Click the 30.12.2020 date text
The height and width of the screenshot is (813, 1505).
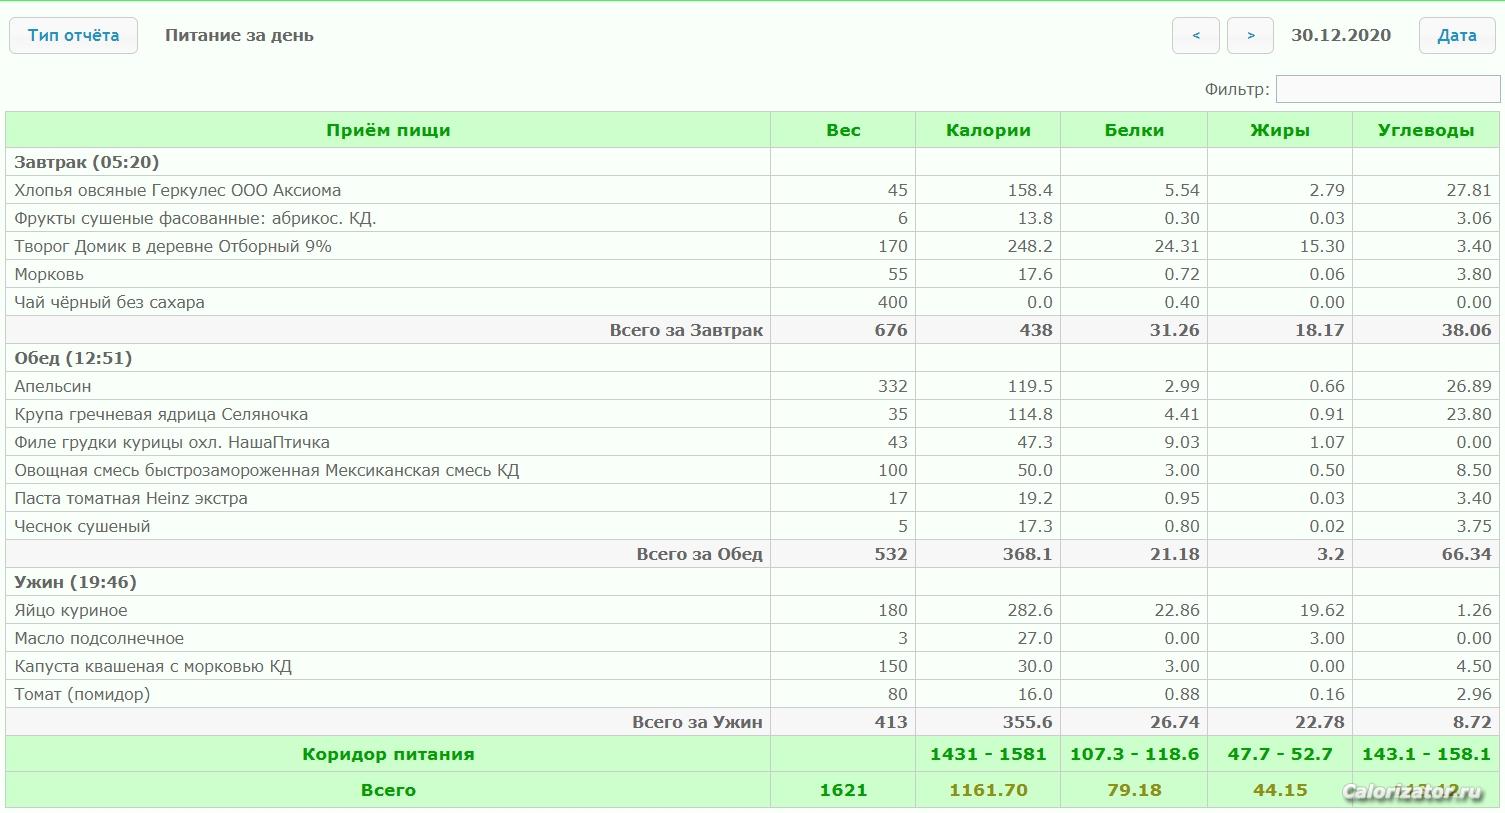[x=1341, y=35]
